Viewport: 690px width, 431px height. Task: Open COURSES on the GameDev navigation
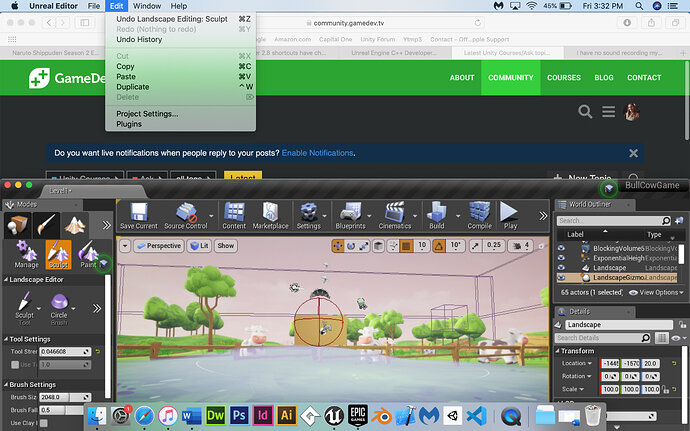(x=564, y=77)
